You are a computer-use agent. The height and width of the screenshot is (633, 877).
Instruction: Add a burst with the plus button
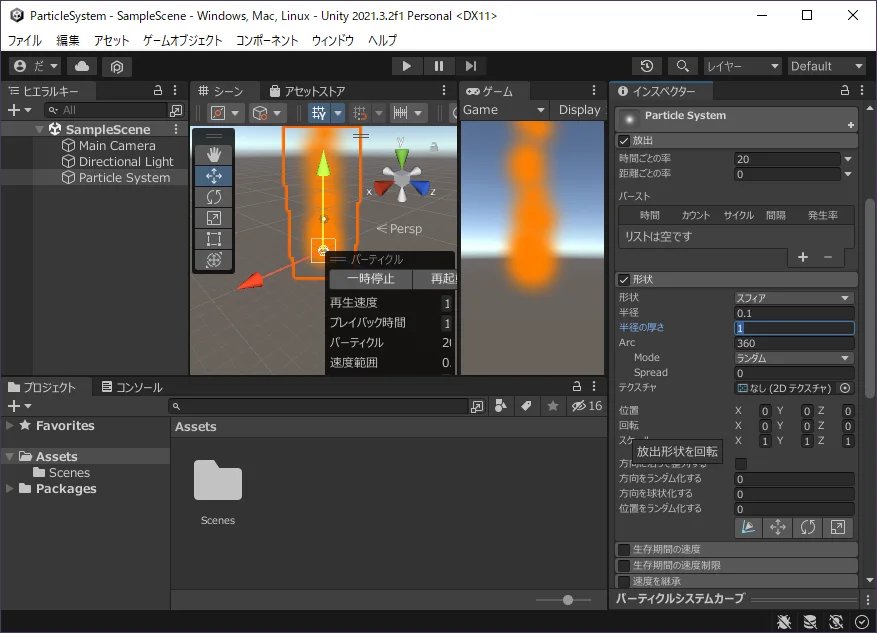tap(803, 257)
